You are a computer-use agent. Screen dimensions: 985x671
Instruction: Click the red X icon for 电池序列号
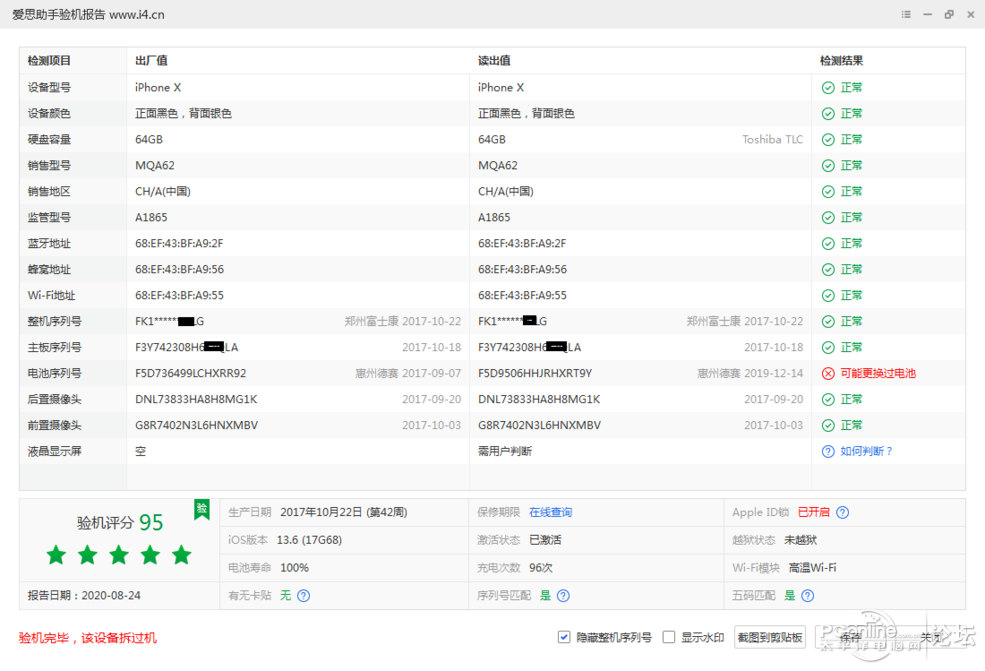828,374
